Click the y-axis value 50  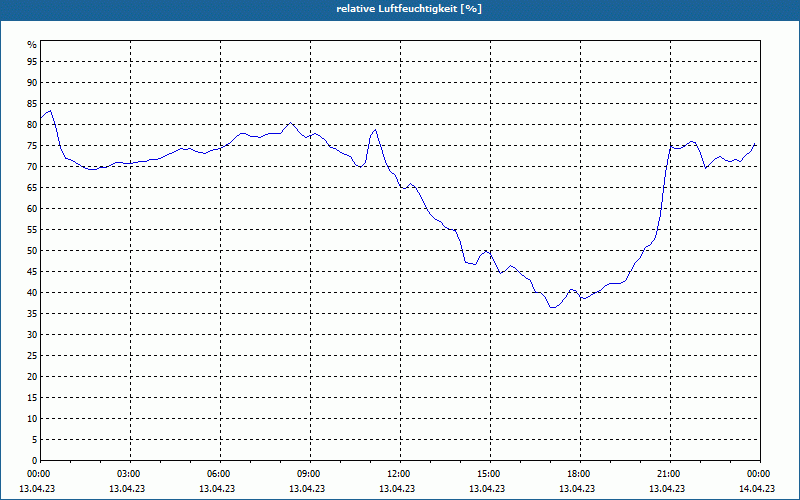(32, 251)
